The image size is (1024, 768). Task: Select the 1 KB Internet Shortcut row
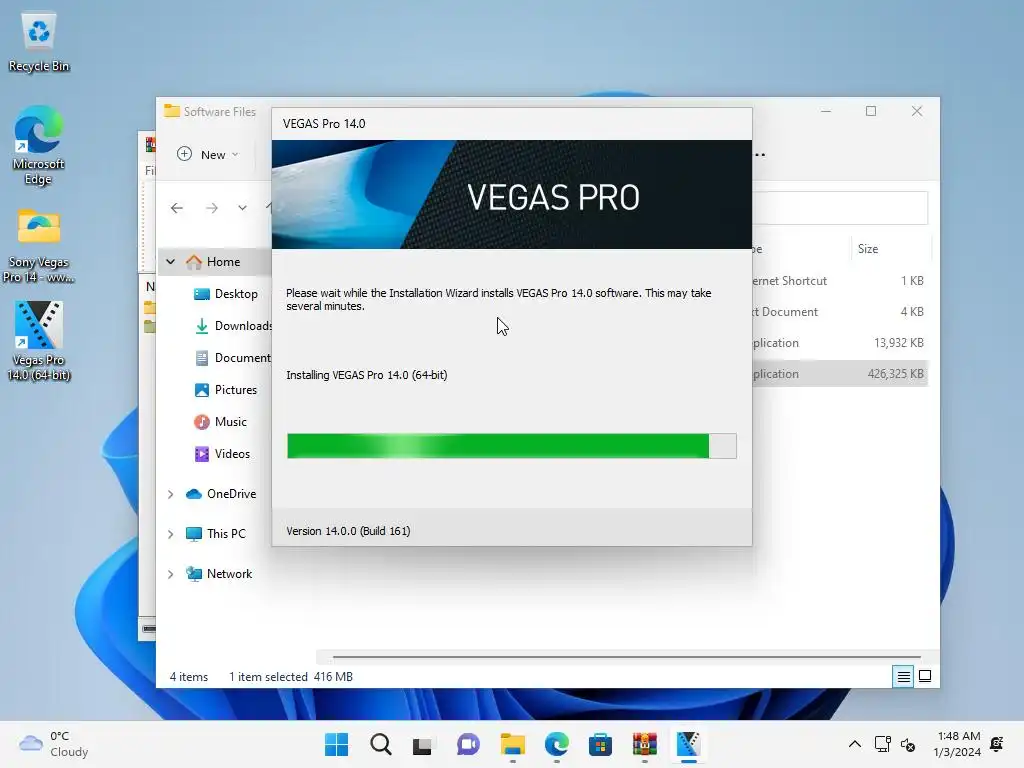pyautogui.click(x=840, y=281)
